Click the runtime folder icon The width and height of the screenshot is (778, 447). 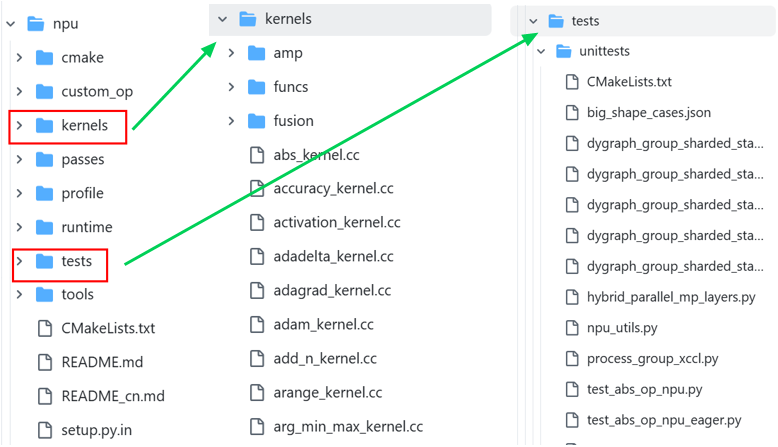[45, 227]
